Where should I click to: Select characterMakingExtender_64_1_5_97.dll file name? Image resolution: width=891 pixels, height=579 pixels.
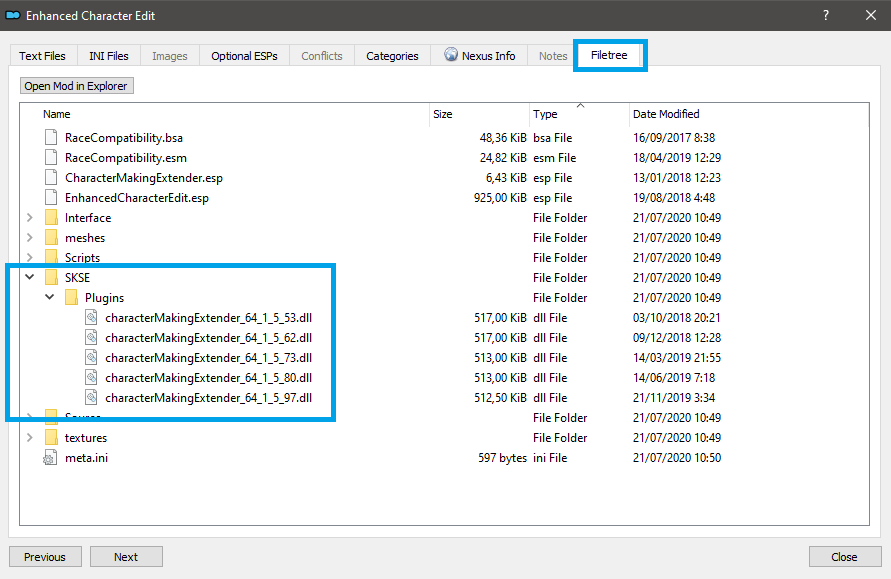pos(209,398)
